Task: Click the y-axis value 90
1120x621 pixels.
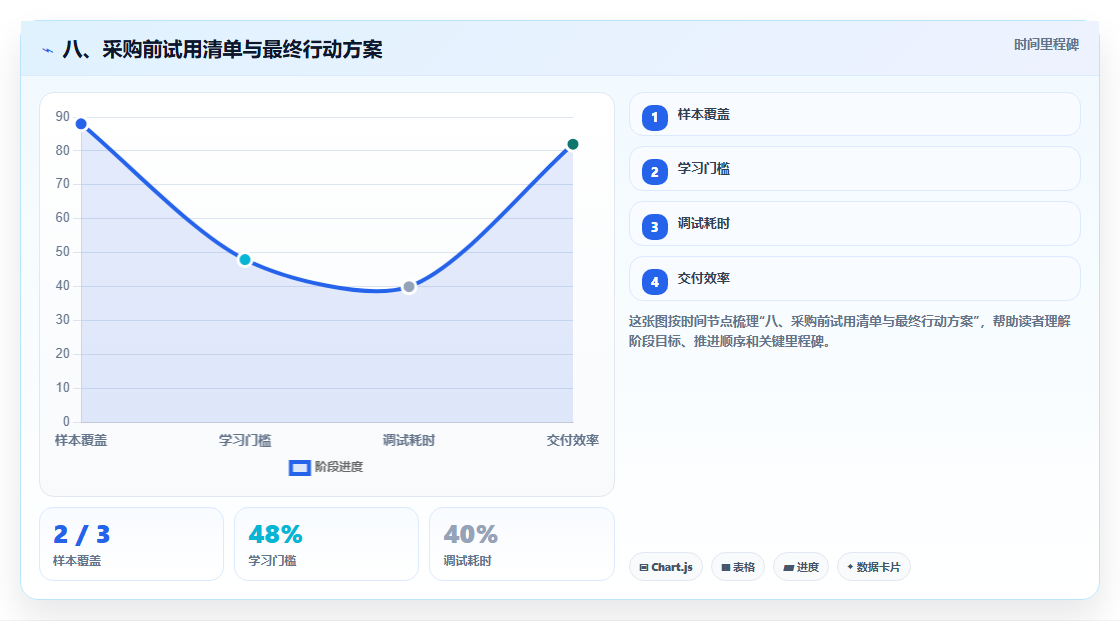Action: click(x=63, y=116)
